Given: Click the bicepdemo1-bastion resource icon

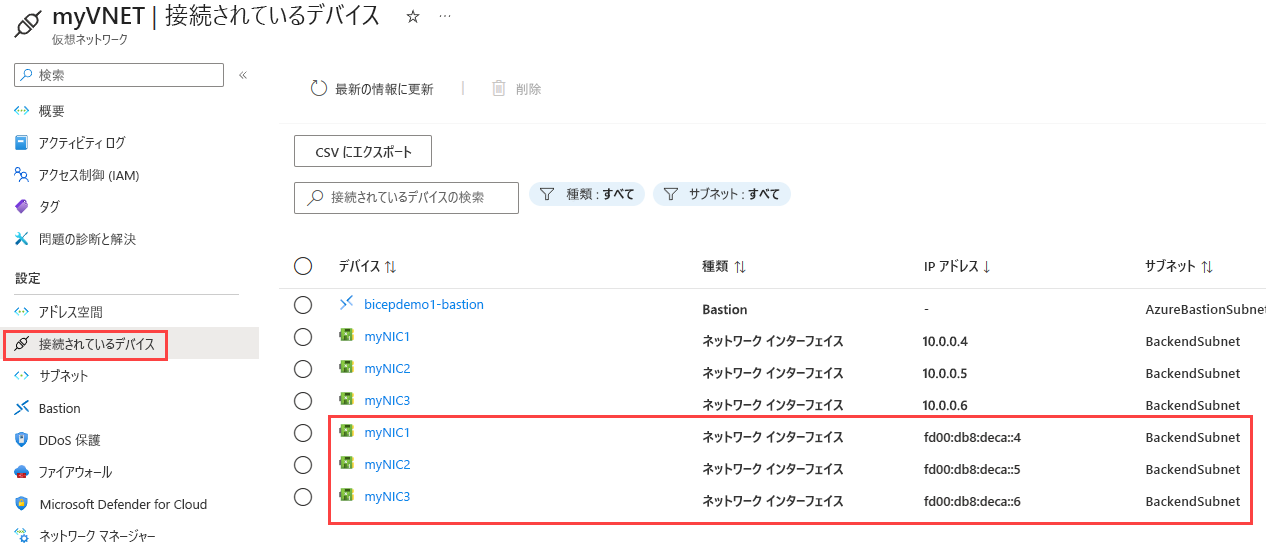Looking at the screenshot, I should click(347, 303).
